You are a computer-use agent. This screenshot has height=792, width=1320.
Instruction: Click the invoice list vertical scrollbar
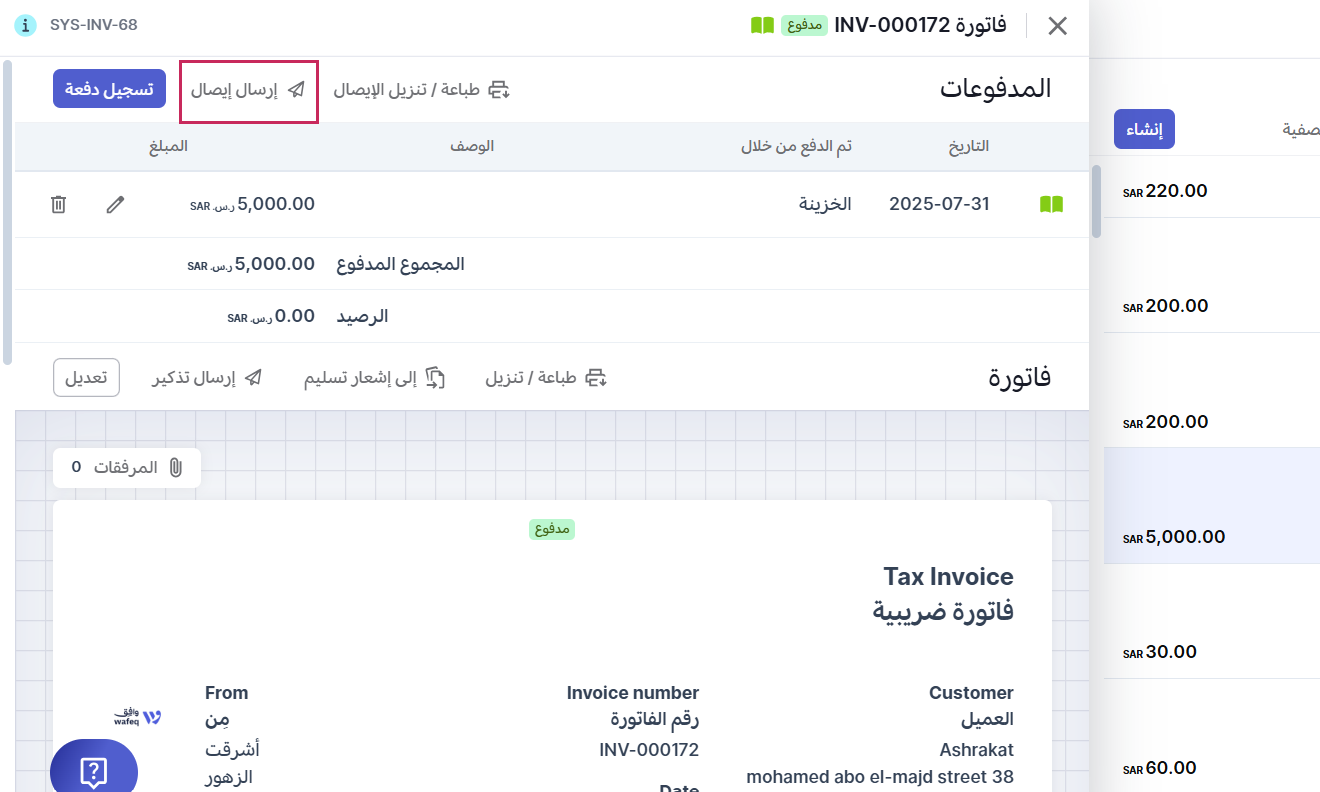tap(1096, 200)
